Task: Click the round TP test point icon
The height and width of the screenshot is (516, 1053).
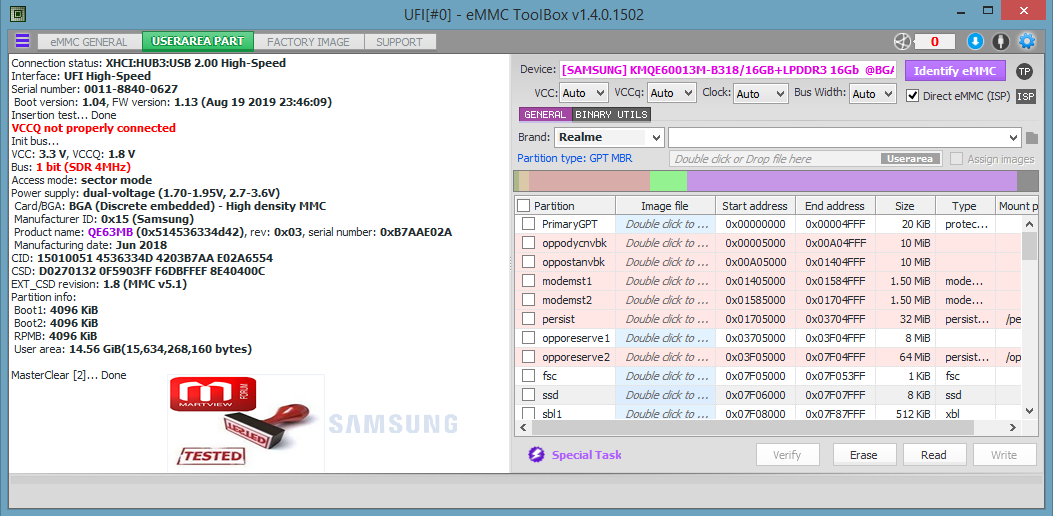Action: pyautogui.click(x=1024, y=71)
